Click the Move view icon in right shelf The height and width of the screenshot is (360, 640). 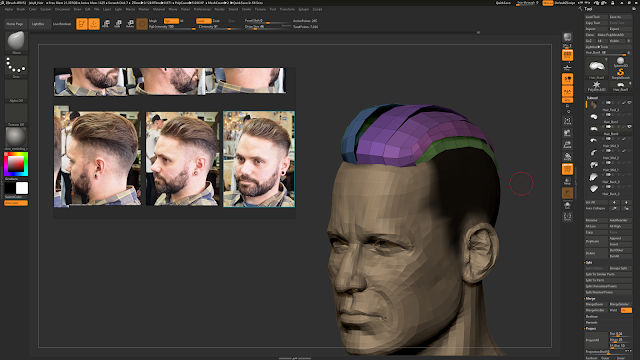pyautogui.click(x=567, y=133)
